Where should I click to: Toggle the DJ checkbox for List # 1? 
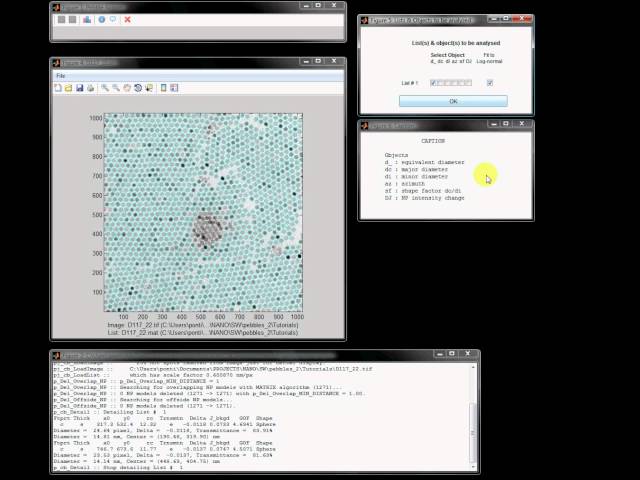click(468, 83)
